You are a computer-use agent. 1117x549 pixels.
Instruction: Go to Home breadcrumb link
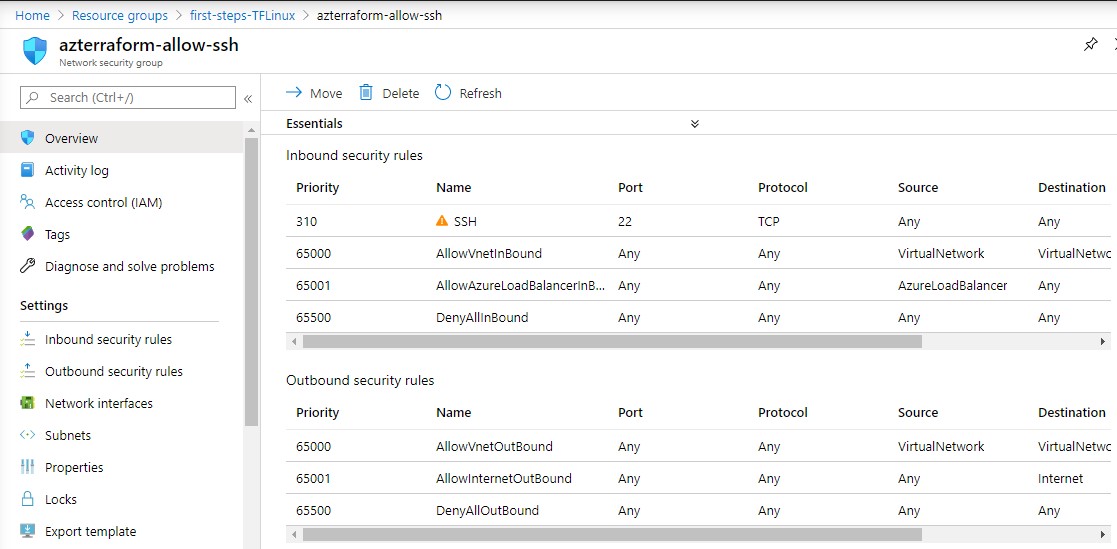[32, 15]
